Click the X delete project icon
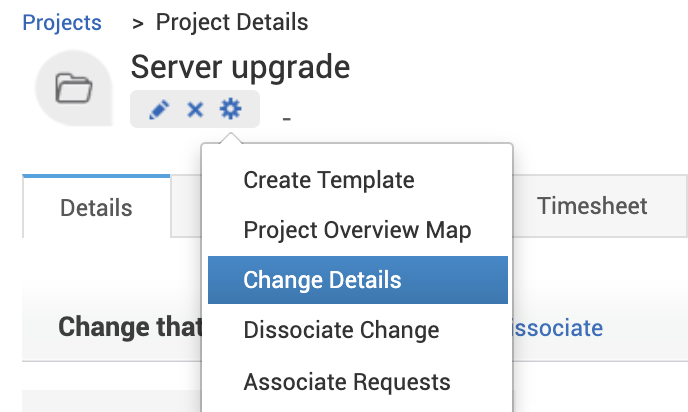 coord(195,110)
